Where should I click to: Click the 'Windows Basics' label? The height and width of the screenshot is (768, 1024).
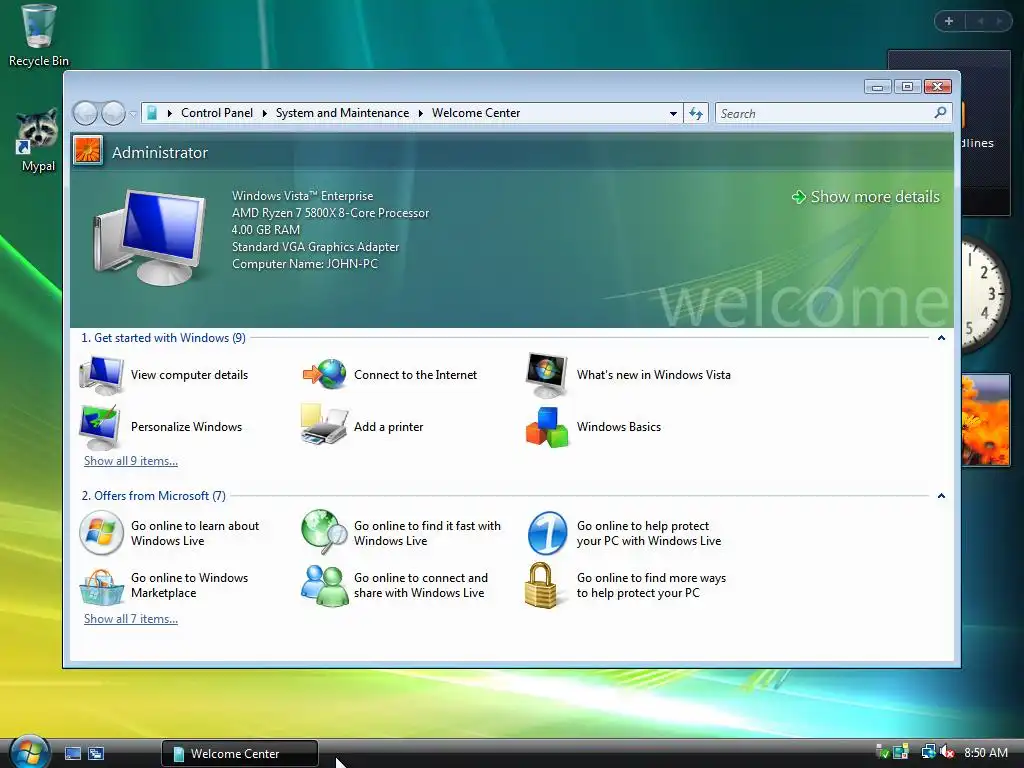pos(618,427)
